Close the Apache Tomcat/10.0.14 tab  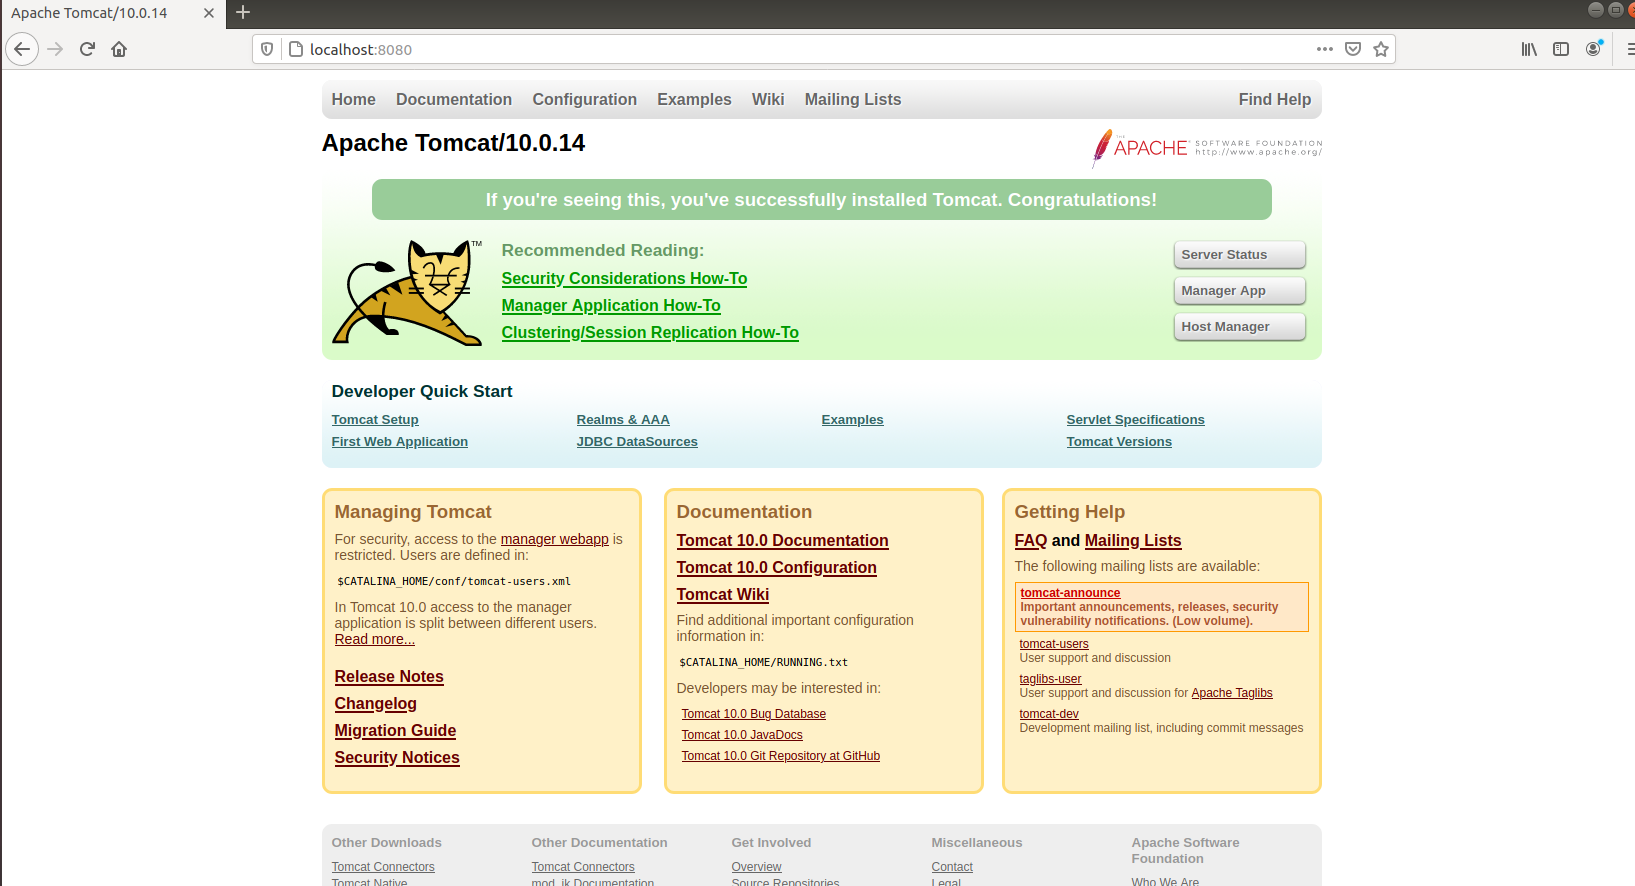click(x=208, y=13)
